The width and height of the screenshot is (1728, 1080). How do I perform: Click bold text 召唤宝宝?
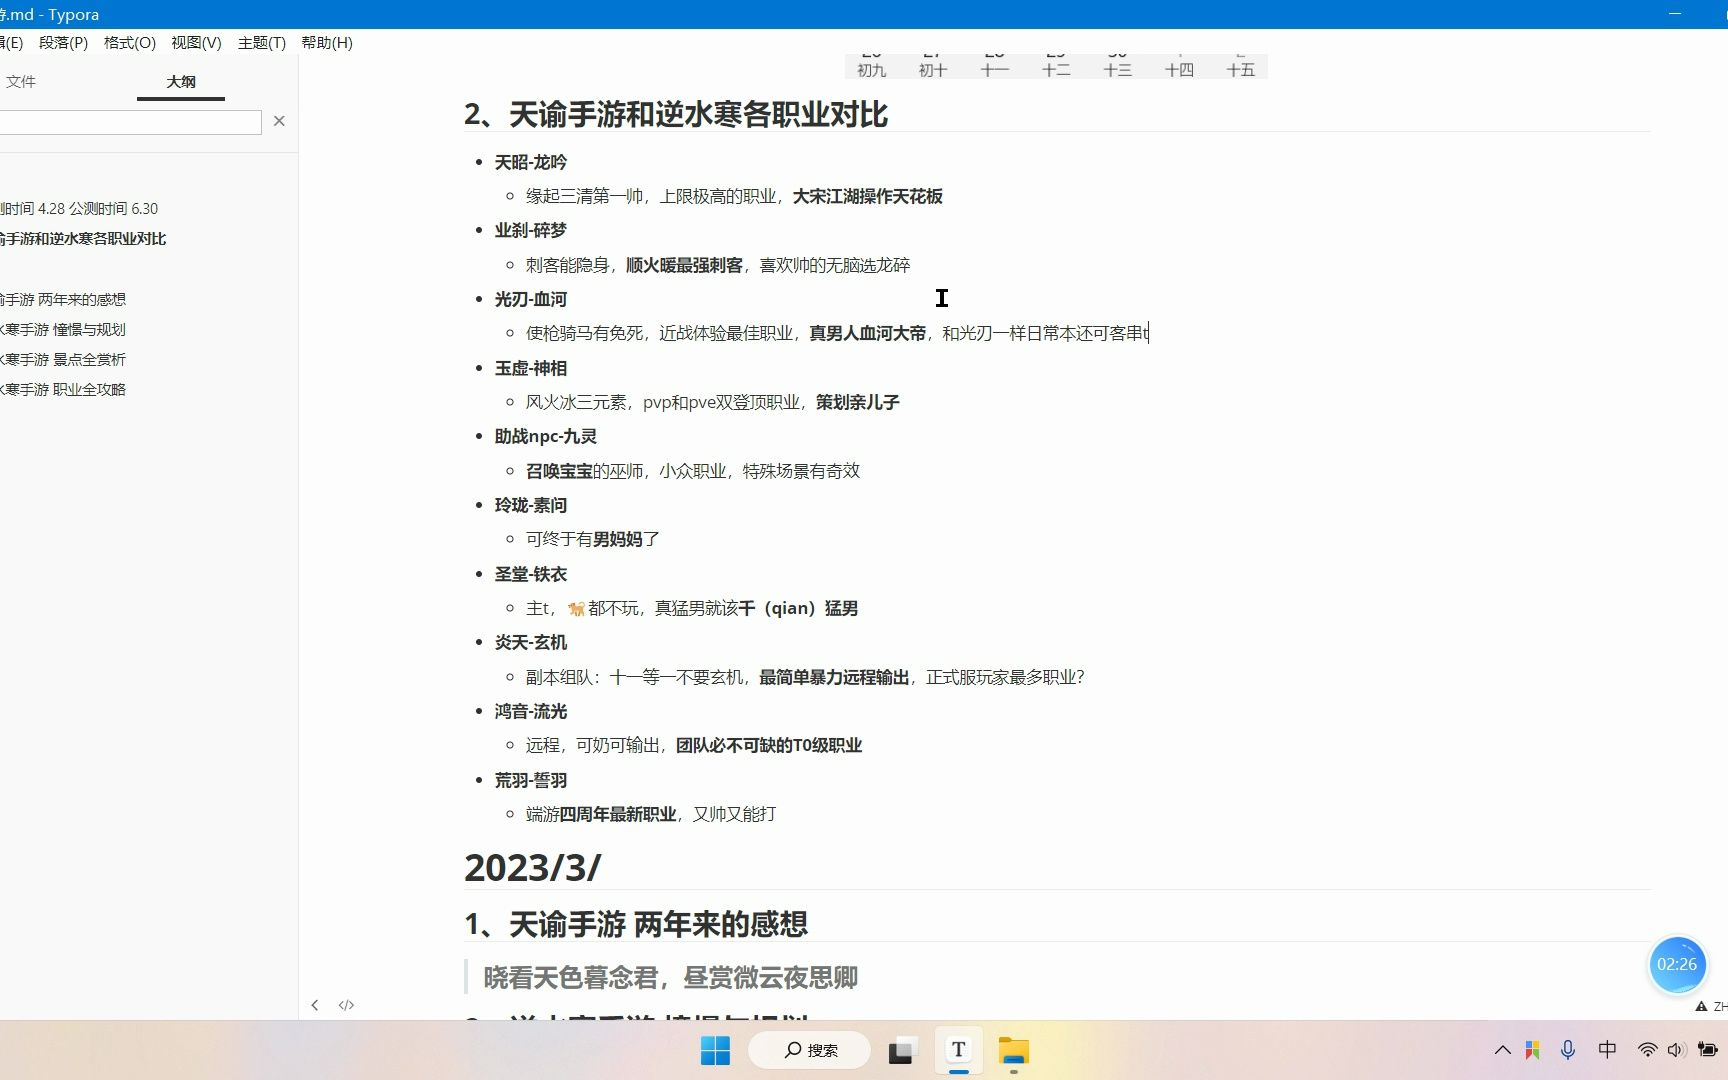pyautogui.click(x=559, y=471)
